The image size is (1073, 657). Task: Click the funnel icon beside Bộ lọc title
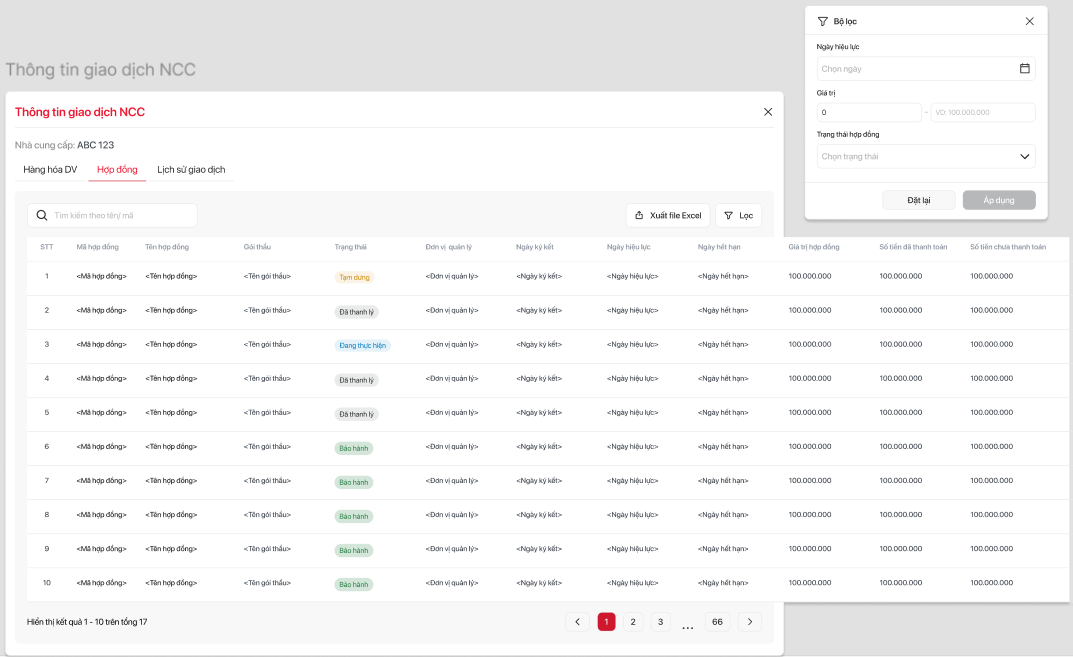click(822, 21)
